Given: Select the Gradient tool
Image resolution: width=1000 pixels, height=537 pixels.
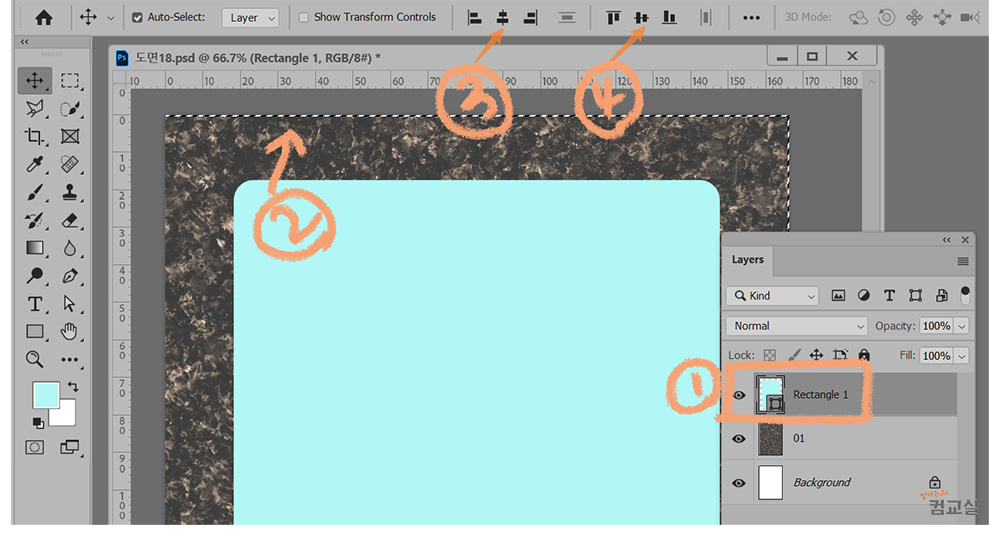Looking at the screenshot, I should (x=34, y=247).
